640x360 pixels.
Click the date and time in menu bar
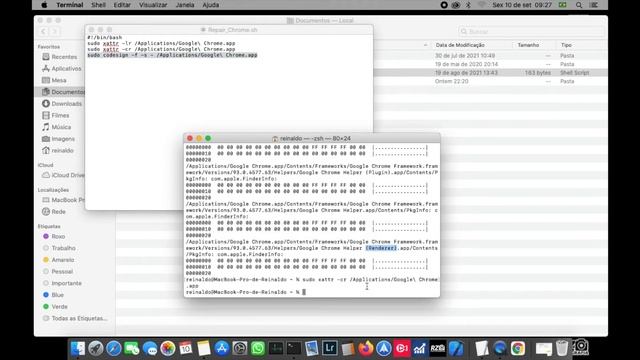pos(522,5)
